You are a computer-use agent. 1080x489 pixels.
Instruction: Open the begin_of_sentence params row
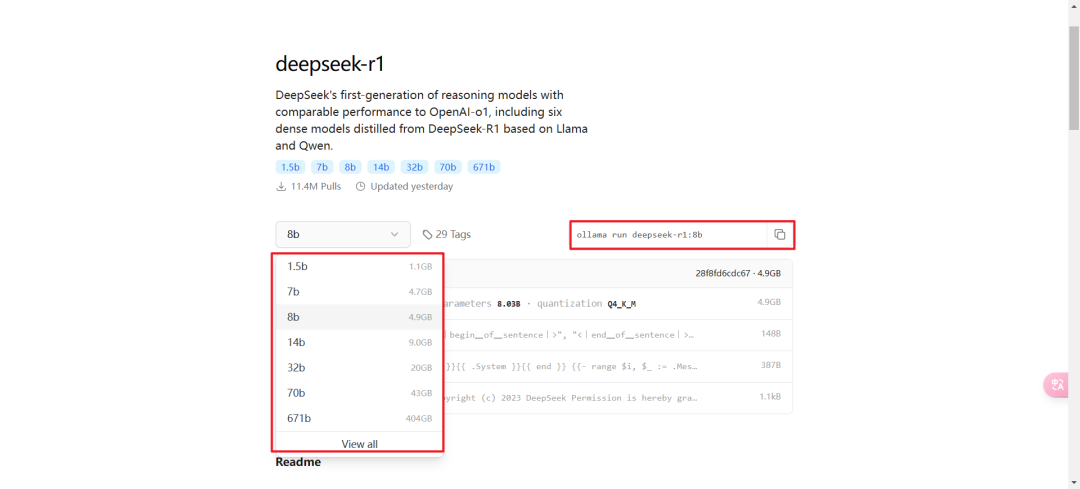(618, 335)
